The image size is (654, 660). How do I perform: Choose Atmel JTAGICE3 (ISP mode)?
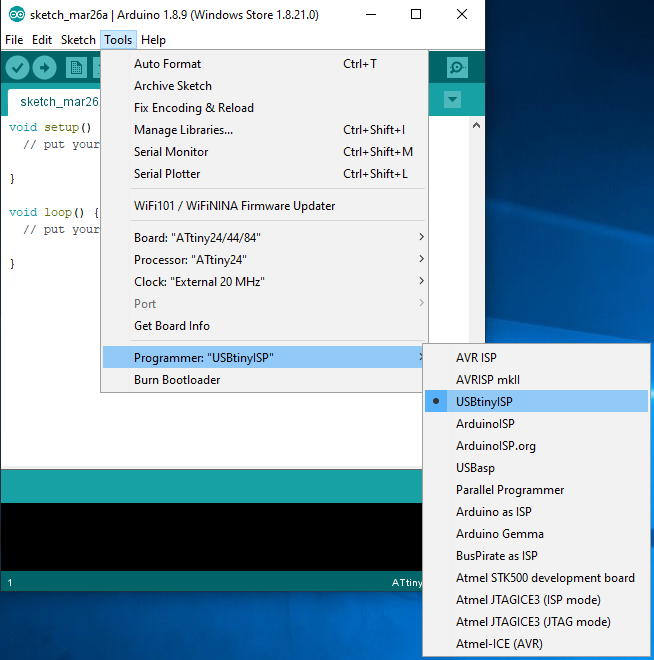pyautogui.click(x=536, y=600)
